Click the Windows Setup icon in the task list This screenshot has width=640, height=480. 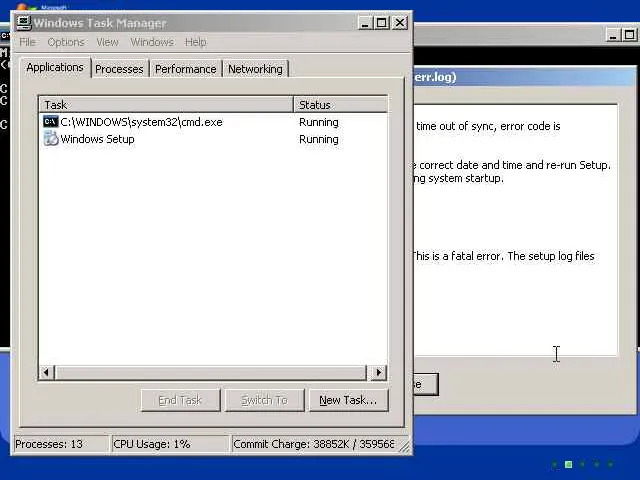[x=51, y=139]
